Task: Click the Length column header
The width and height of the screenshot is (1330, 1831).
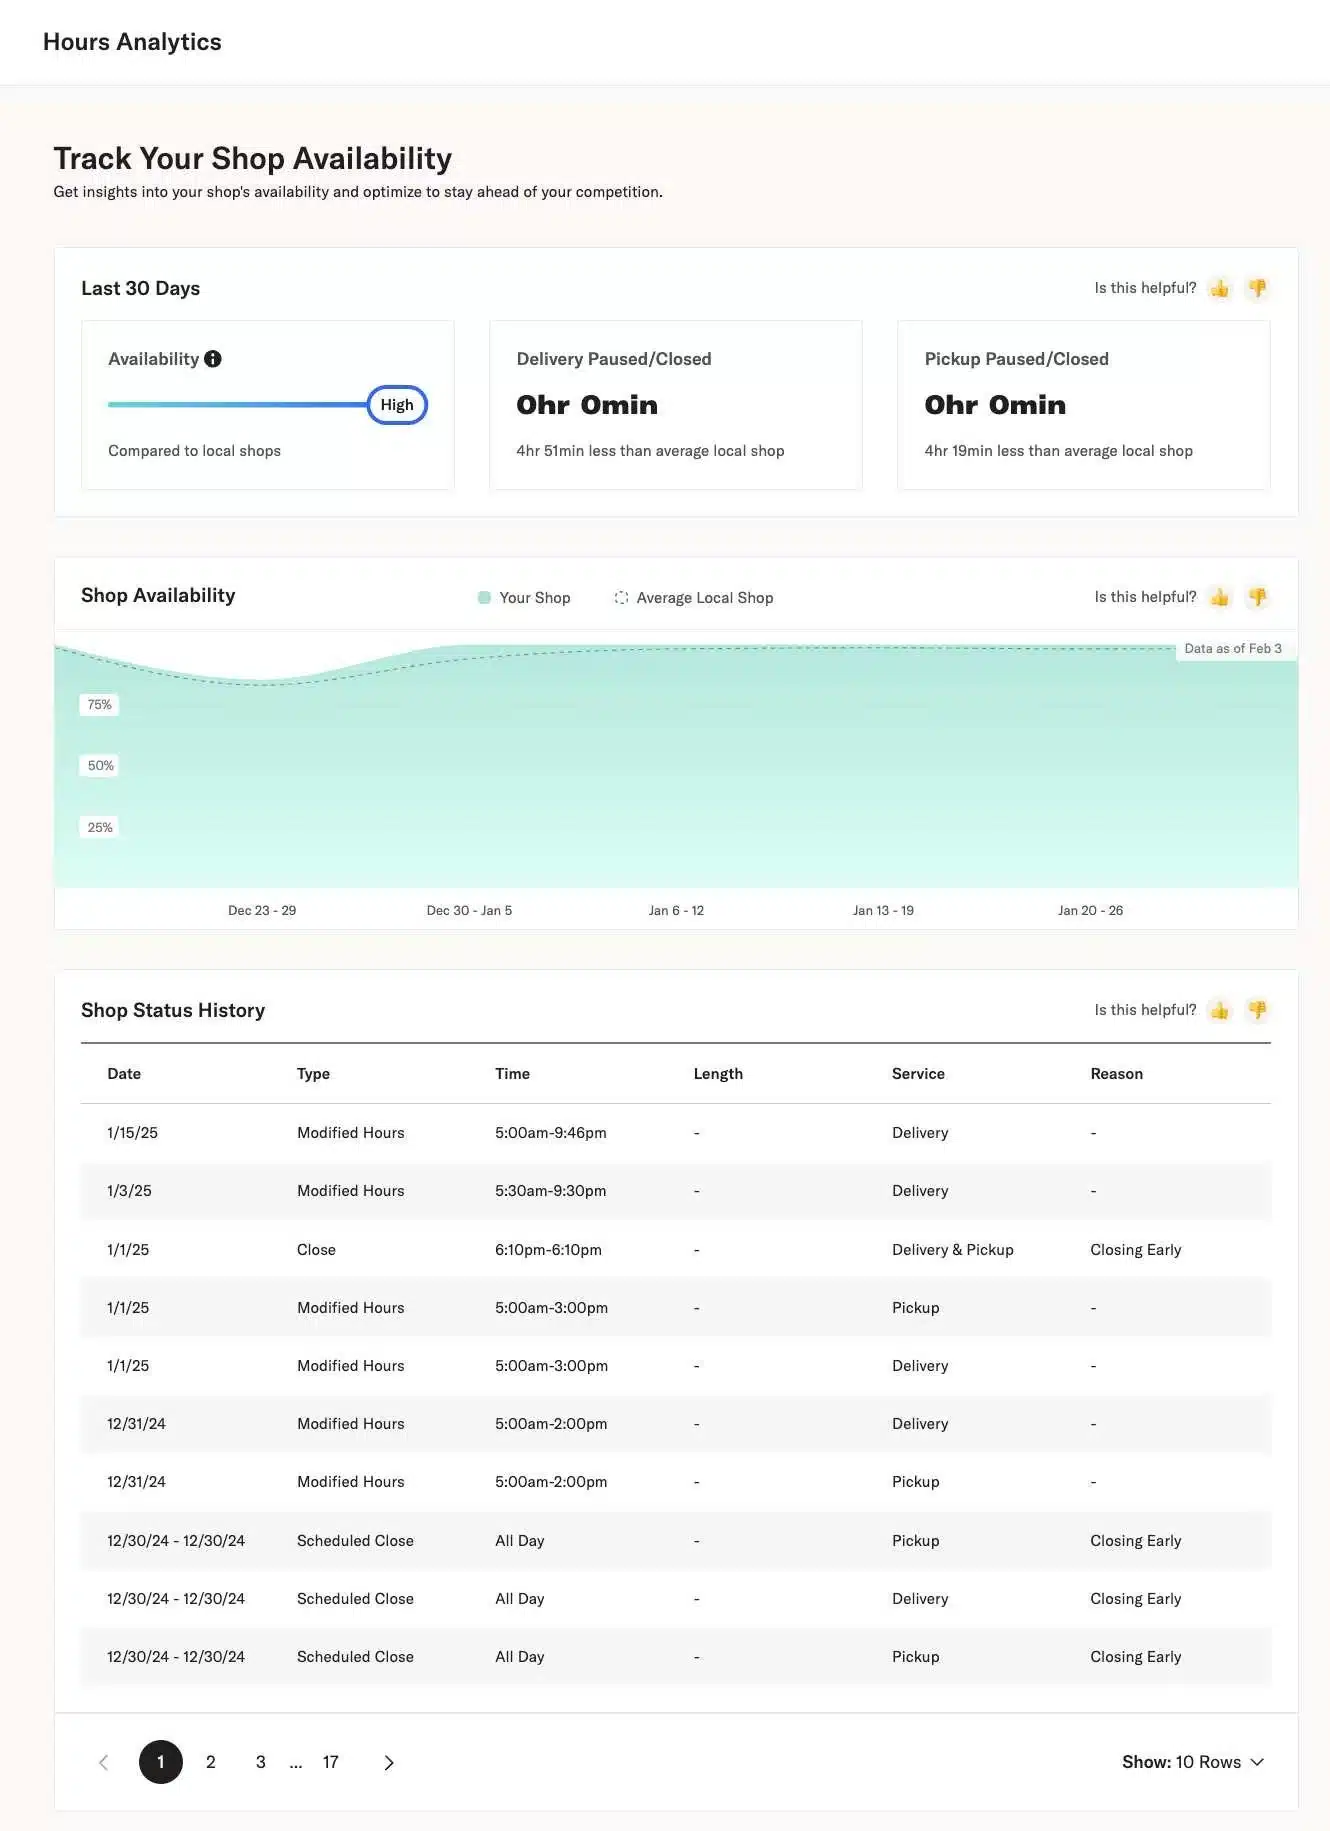Action: click(718, 1074)
